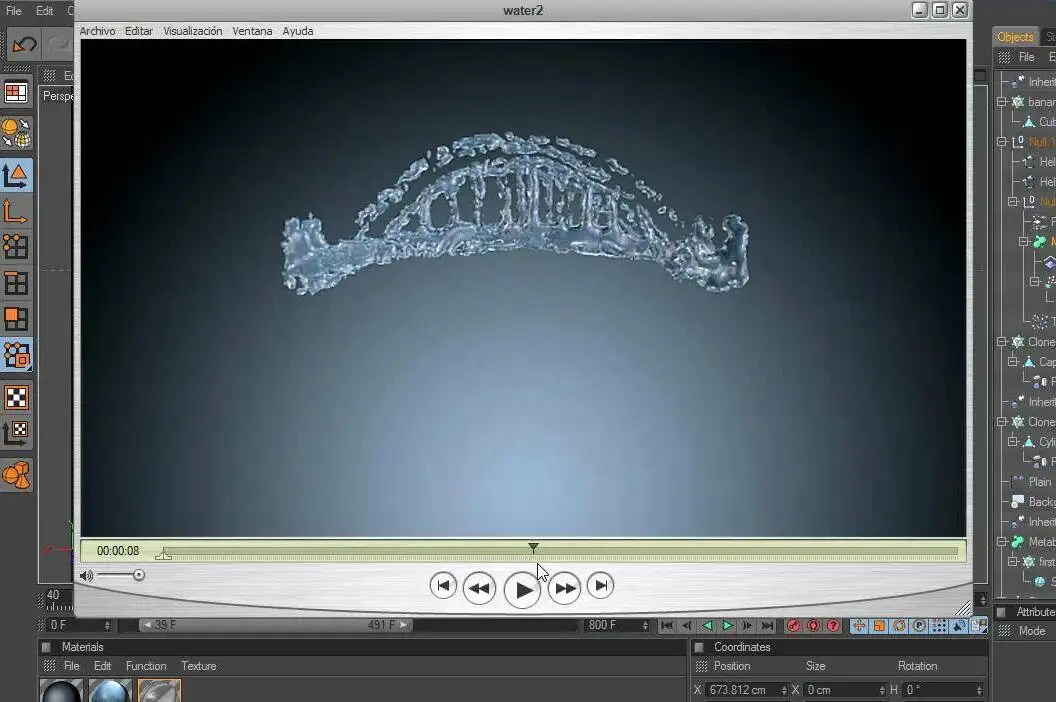Click the Make Editable sphere icon
Viewport: 1056px width, 702px height.
tap(16, 133)
